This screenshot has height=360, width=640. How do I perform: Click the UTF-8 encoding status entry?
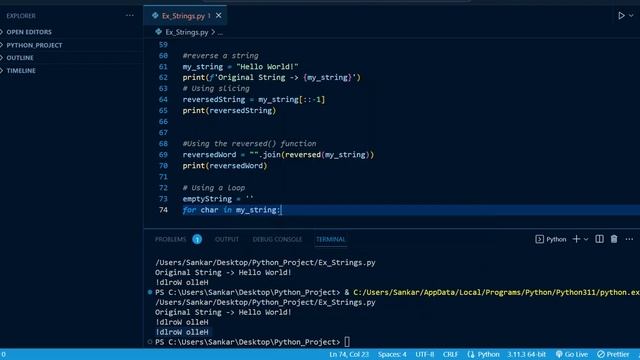[424, 354]
